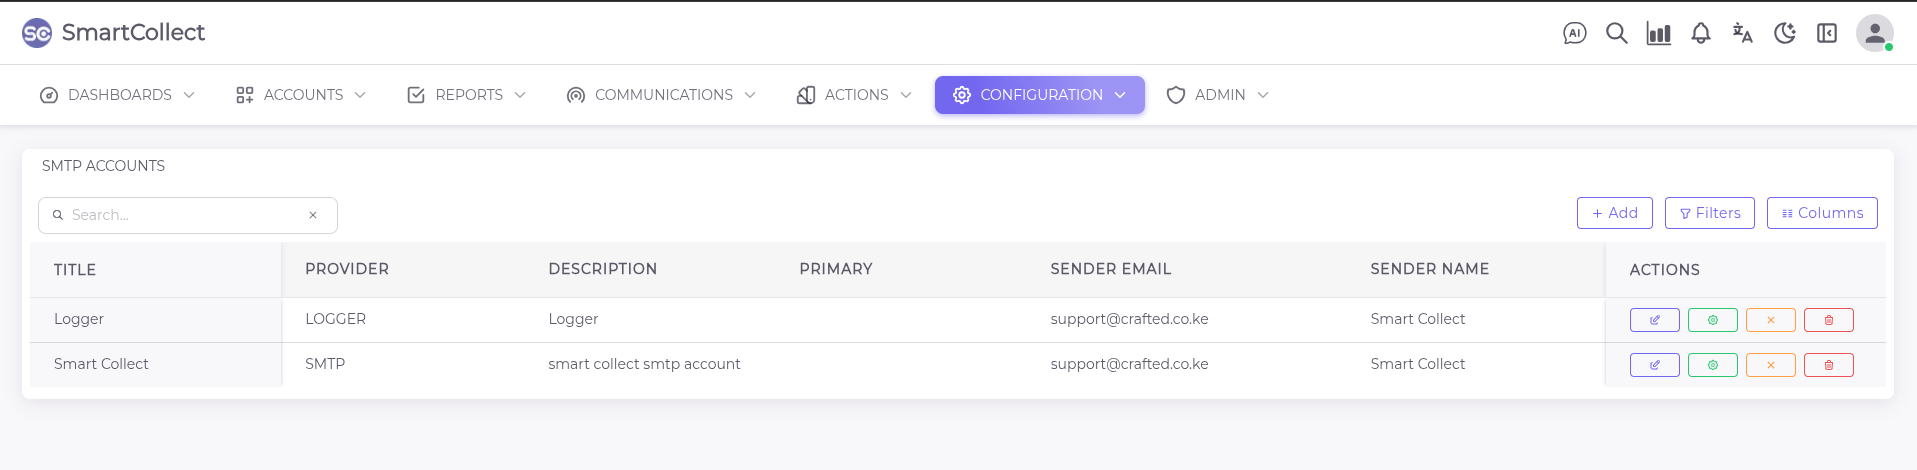The height and width of the screenshot is (470, 1917).
Task: Open the header magnifier search icon
Action: tap(1616, 34)
